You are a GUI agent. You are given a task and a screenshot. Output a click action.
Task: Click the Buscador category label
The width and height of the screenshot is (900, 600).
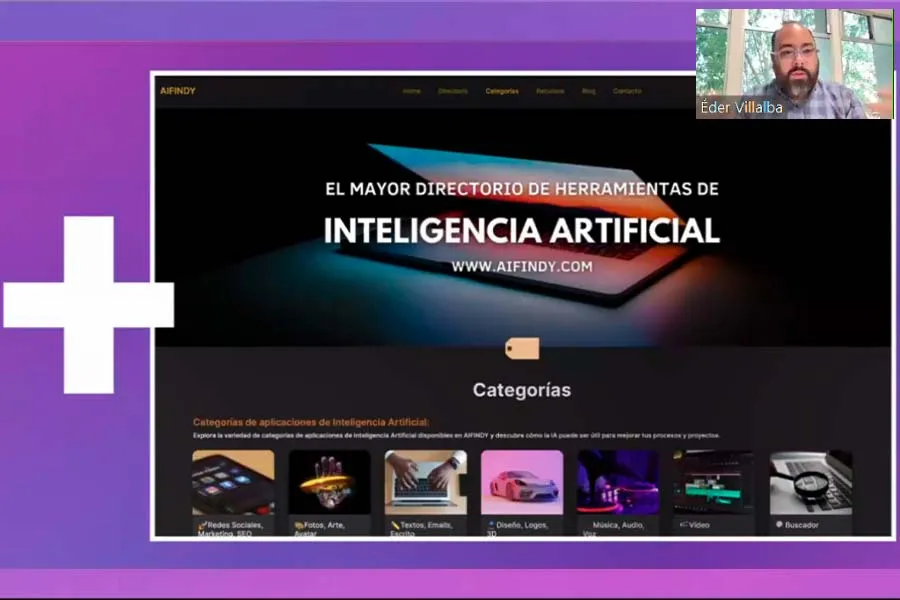[799, 524]
